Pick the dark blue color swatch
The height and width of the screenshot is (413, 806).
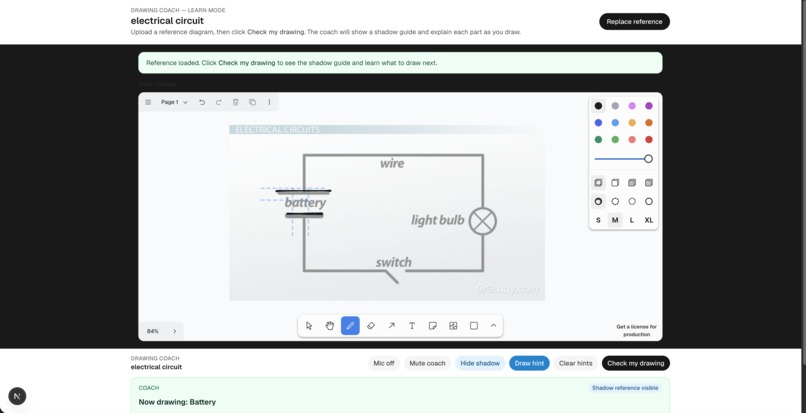[598, 123]
